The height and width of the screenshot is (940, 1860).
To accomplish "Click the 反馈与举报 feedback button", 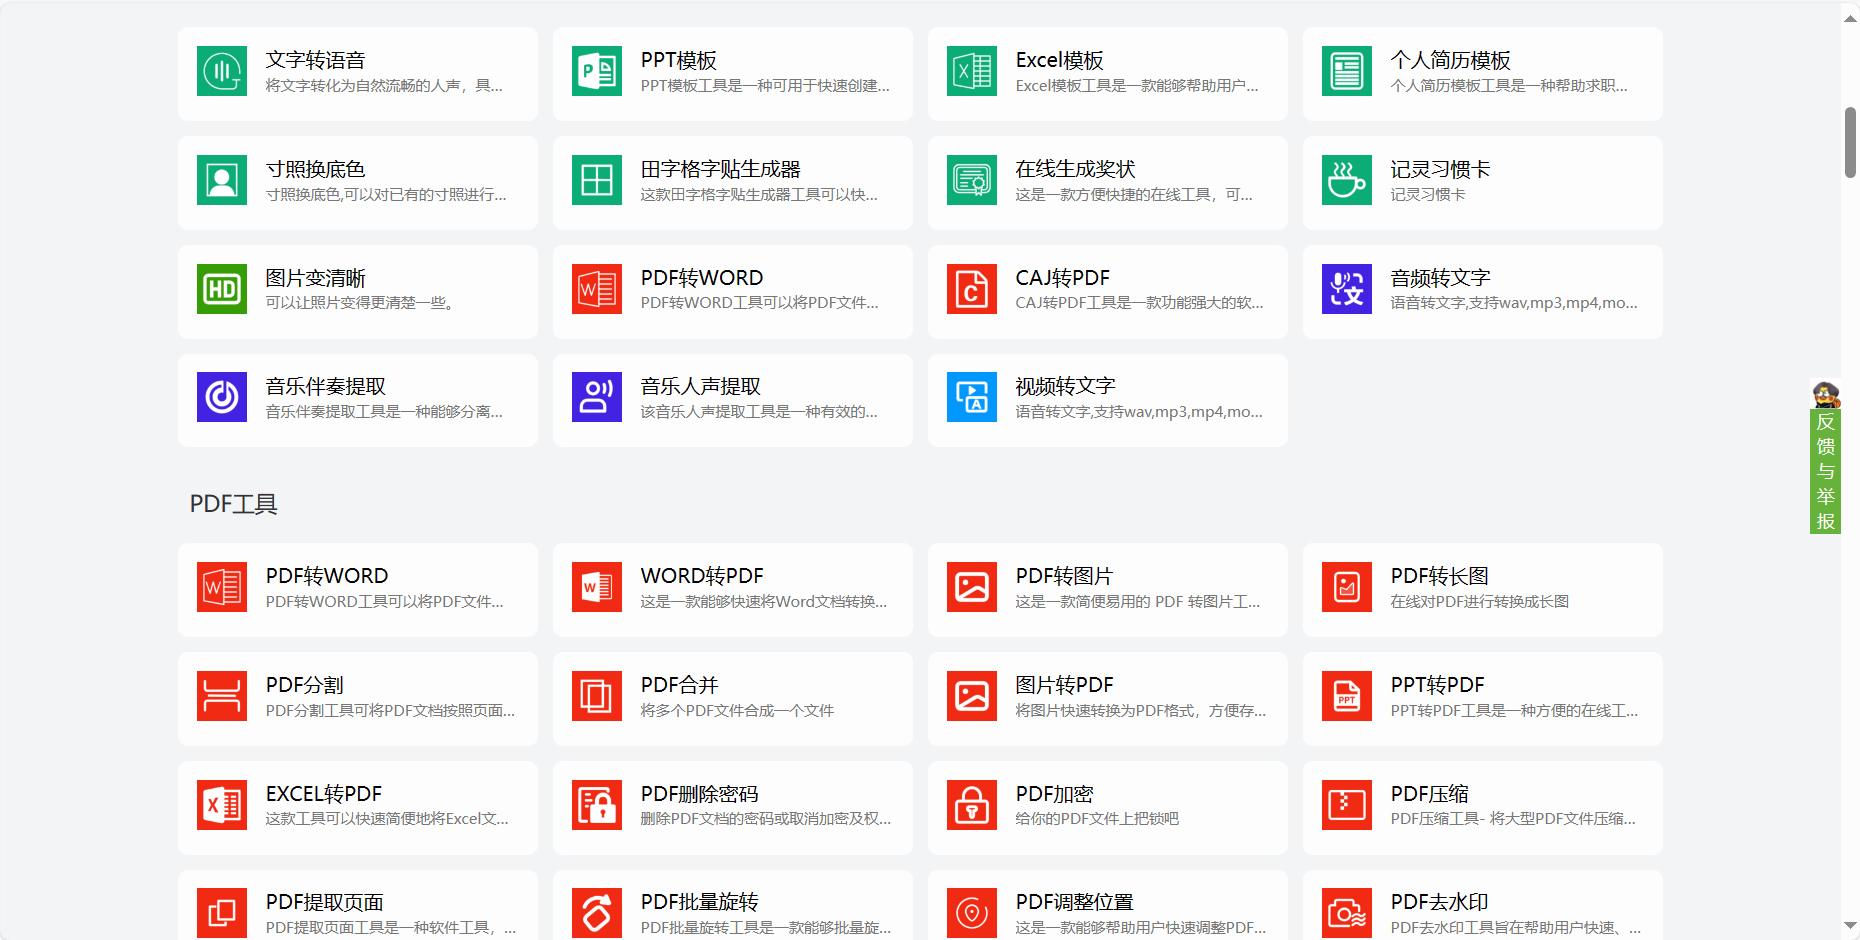I will pyautogui.click(x=1825, y=470).
